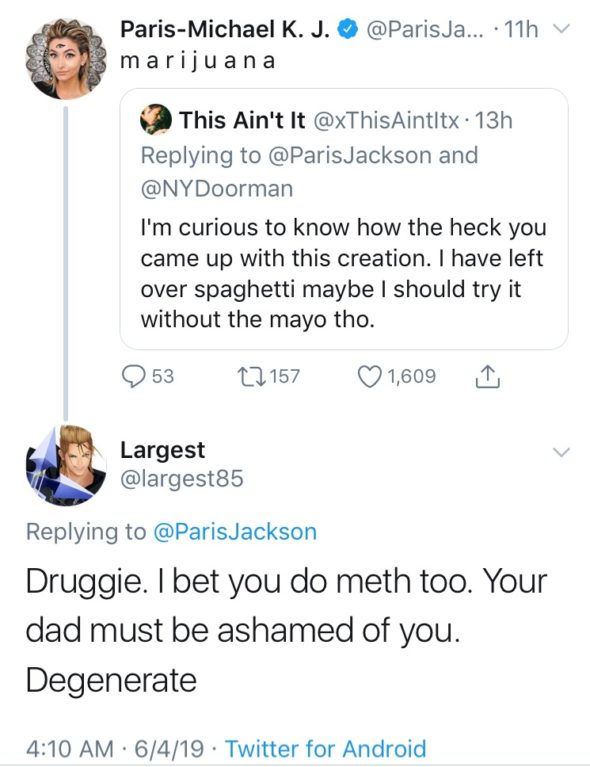This screenshot has width=590, height=767.
Task: Click the reply speech bubble icon
Action: click(133, 377)
